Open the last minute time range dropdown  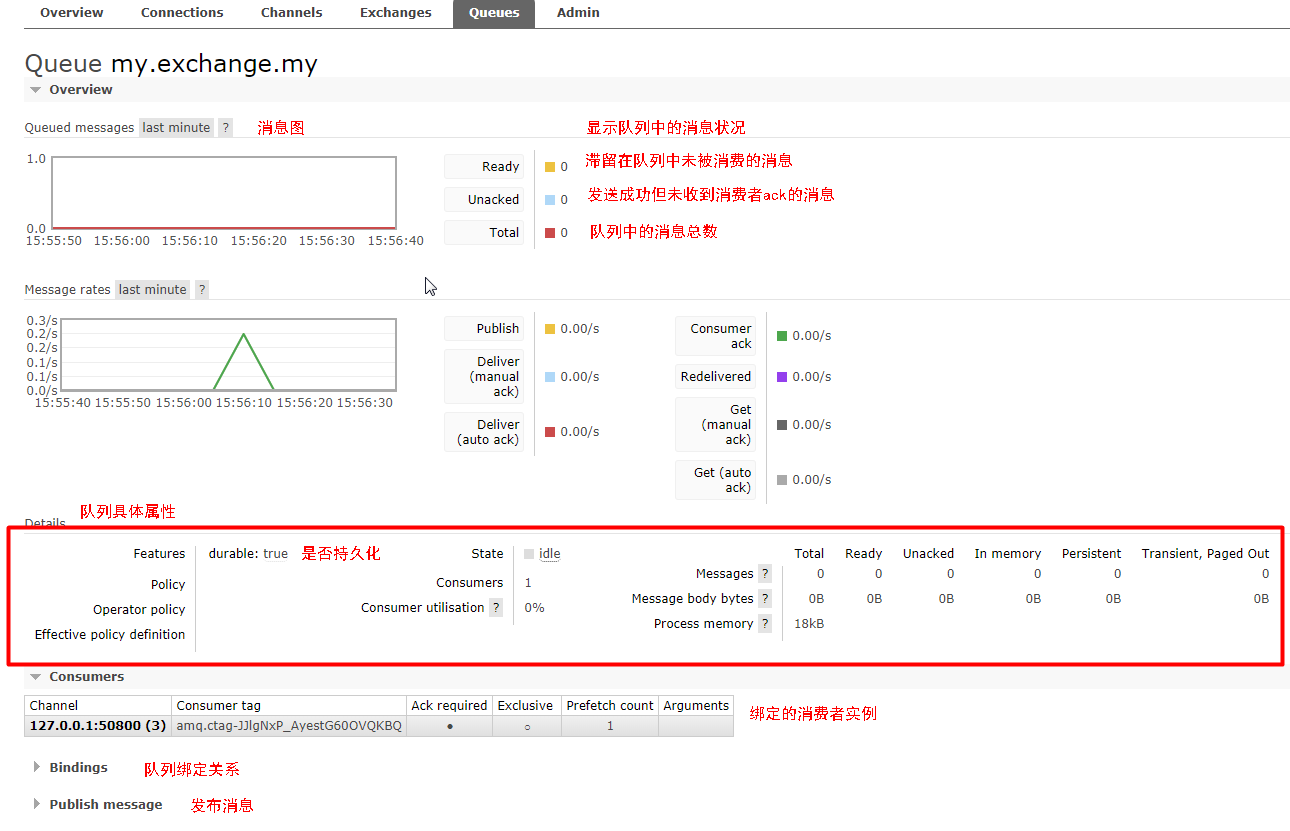(176, 127)
